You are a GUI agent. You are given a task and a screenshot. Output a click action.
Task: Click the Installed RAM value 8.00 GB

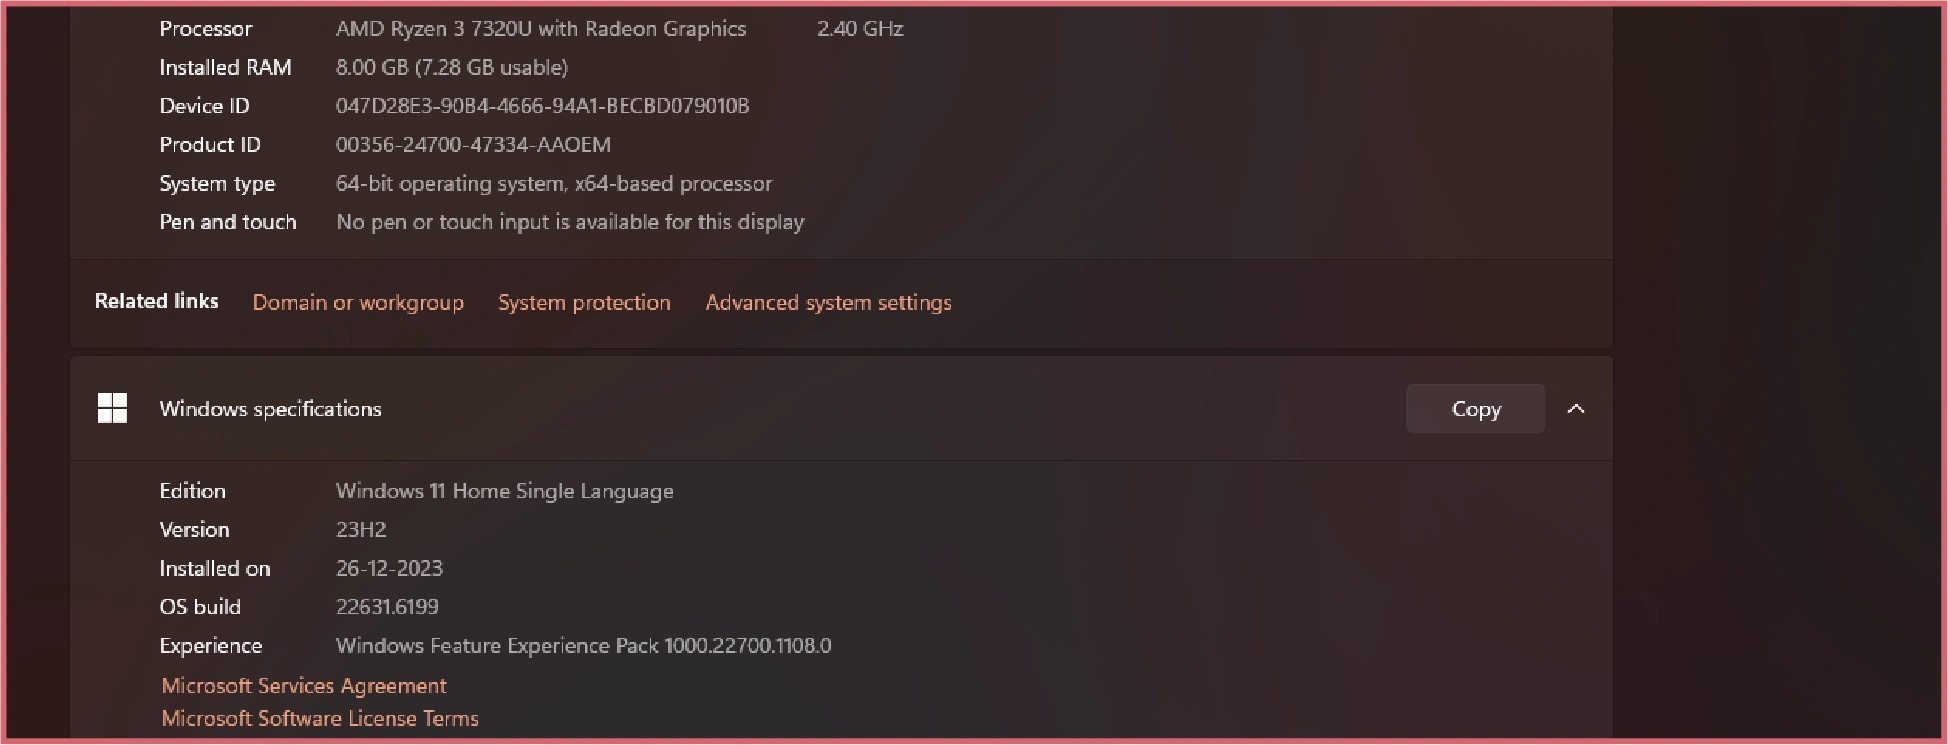tap(451, 68)
